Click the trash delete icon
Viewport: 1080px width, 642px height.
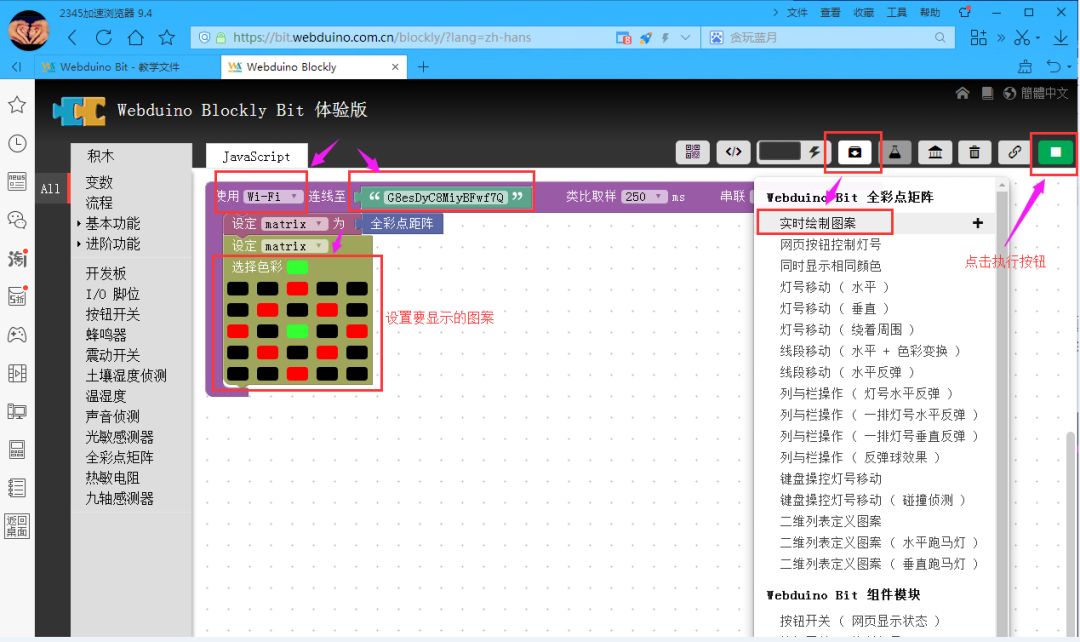[974, 152]
